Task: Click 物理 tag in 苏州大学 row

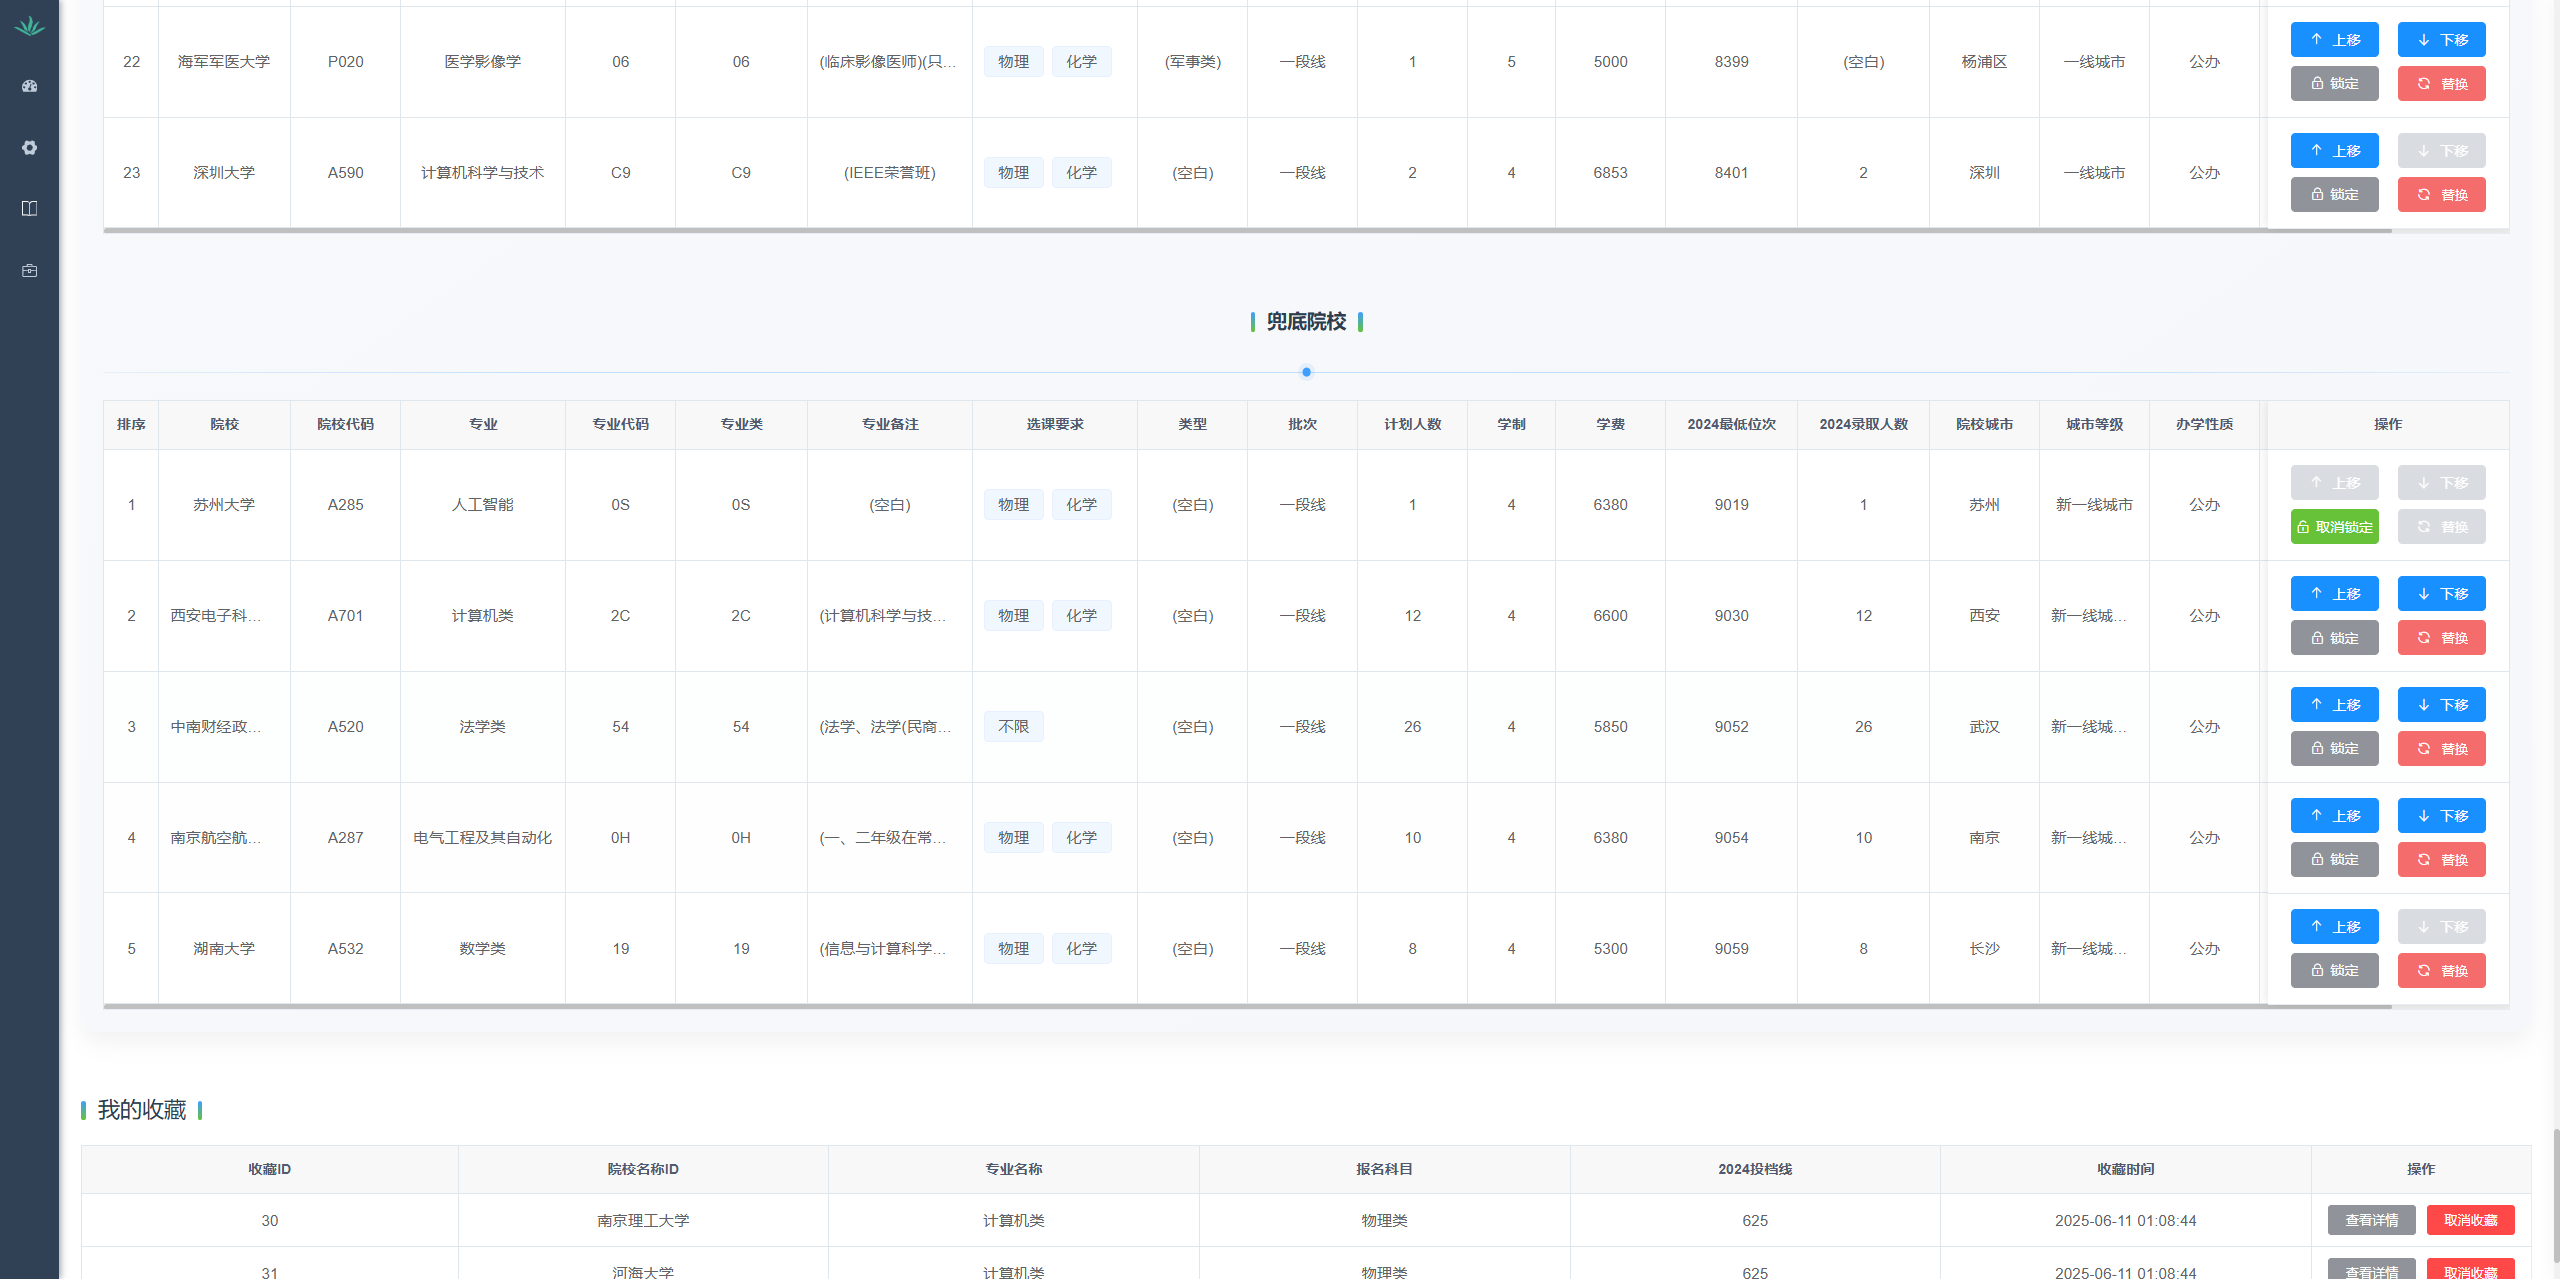Action: pyautogui.click(x=1013, y=505)
